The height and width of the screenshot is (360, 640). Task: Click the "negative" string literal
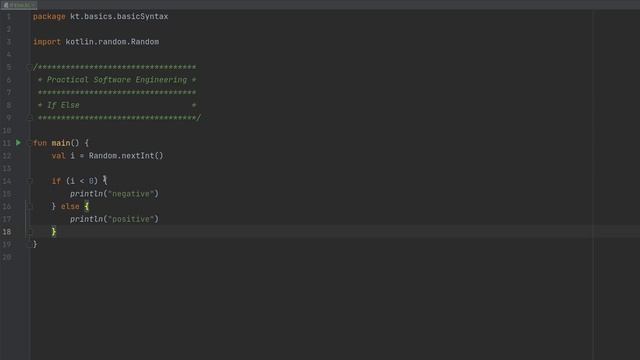tap(131, 194)
